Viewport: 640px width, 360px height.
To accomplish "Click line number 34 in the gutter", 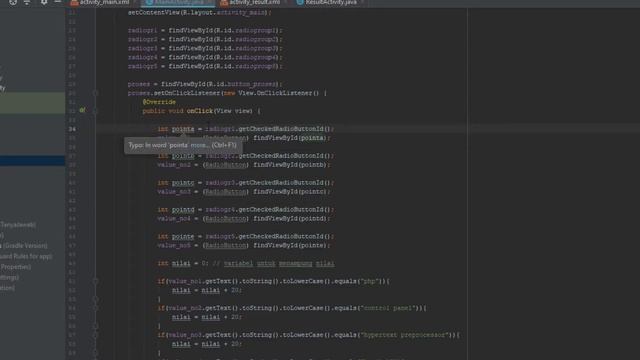I will click(x=72, y=129).
